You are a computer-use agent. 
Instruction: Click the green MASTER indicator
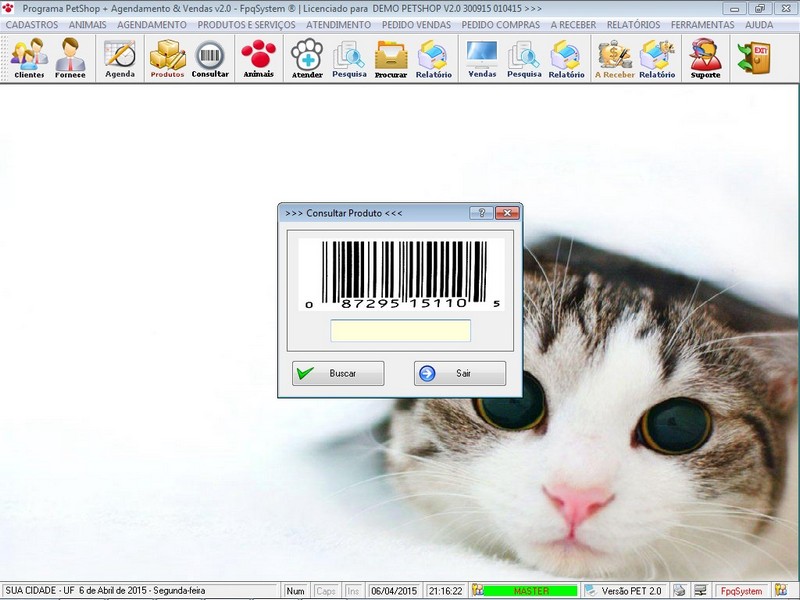coord(531,591)
